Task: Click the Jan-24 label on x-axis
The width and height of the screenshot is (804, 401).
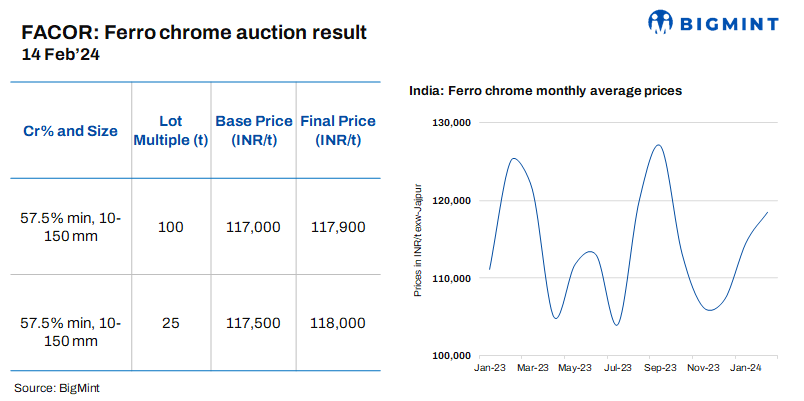Action: coord(746,369)
